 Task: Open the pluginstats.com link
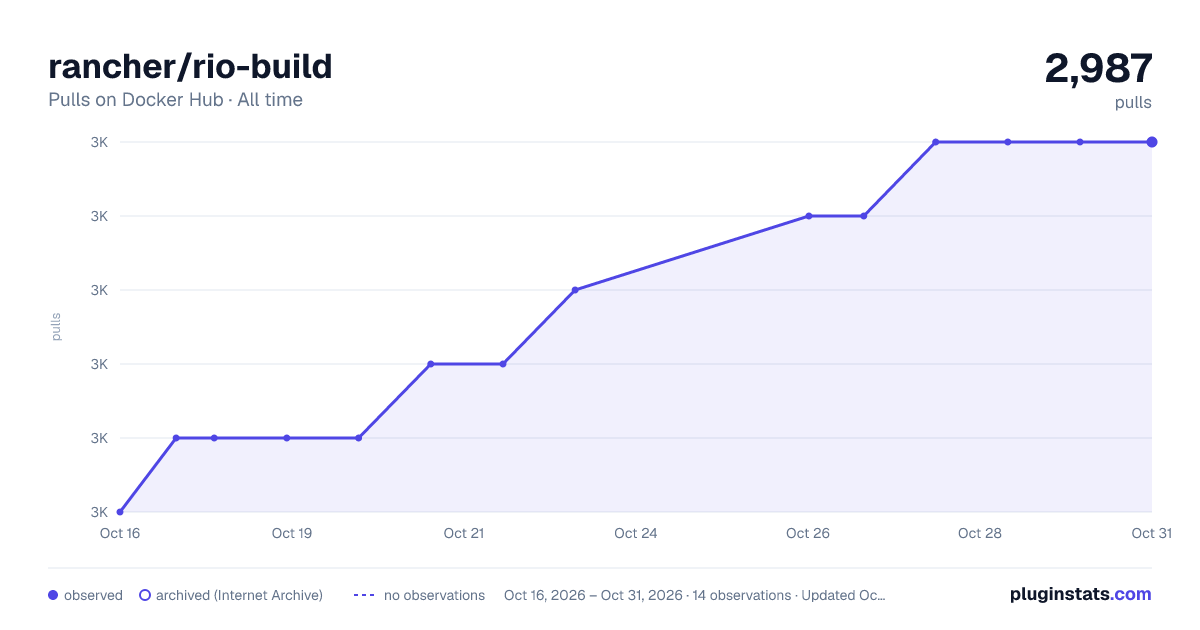coord(1080,594)
